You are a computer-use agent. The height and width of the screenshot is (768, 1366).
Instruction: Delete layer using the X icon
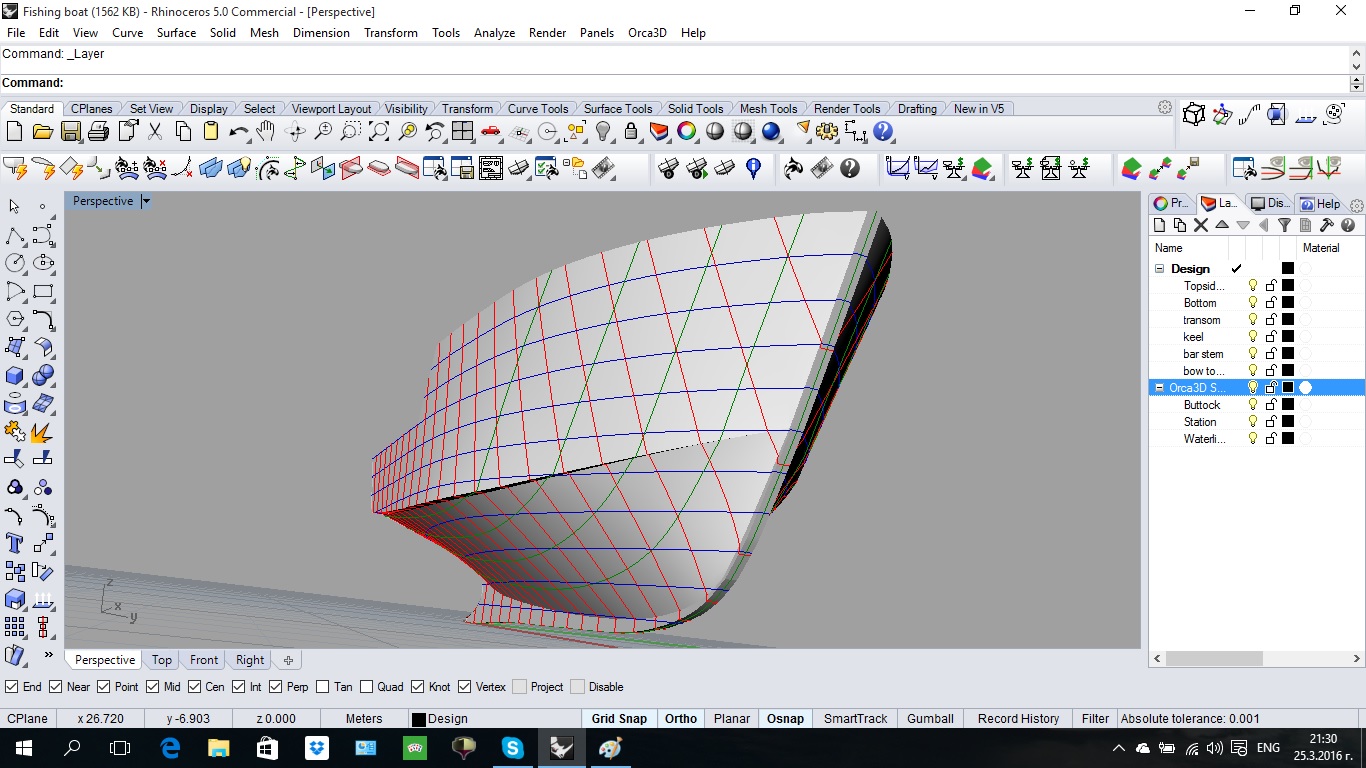pyautogui.click(x=1201, y=226)
